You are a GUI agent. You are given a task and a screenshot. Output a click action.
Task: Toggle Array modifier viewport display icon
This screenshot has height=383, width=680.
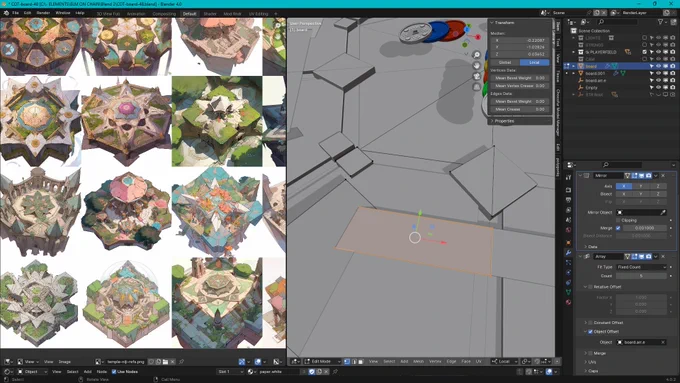[x=641, y=257]
